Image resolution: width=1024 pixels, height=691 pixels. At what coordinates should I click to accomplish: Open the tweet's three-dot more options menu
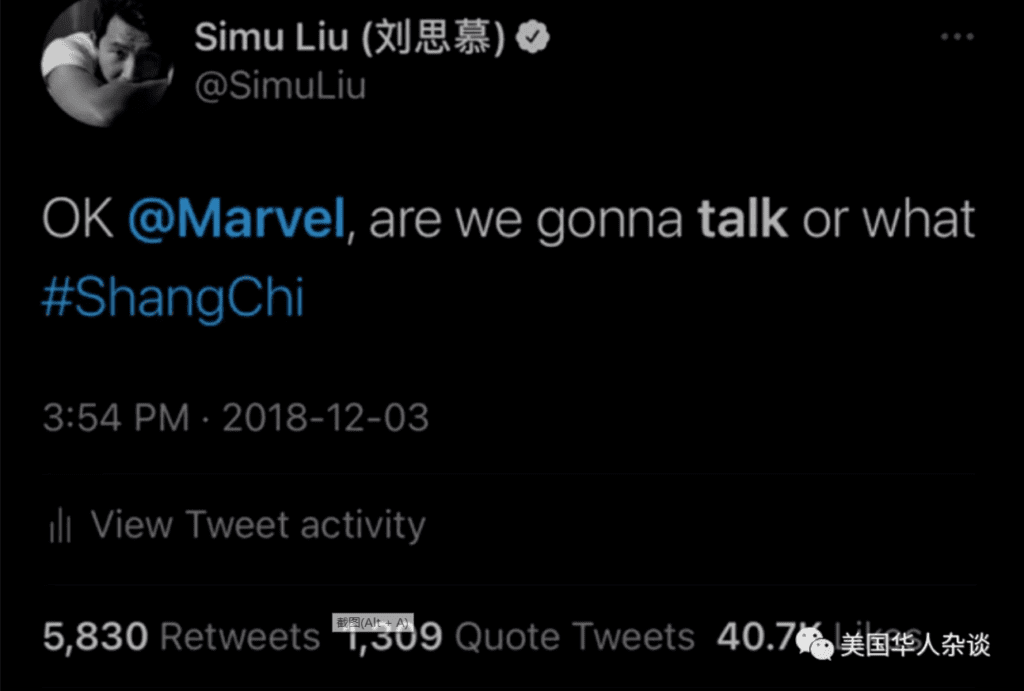pyautogui.click(x=957, y=37)
